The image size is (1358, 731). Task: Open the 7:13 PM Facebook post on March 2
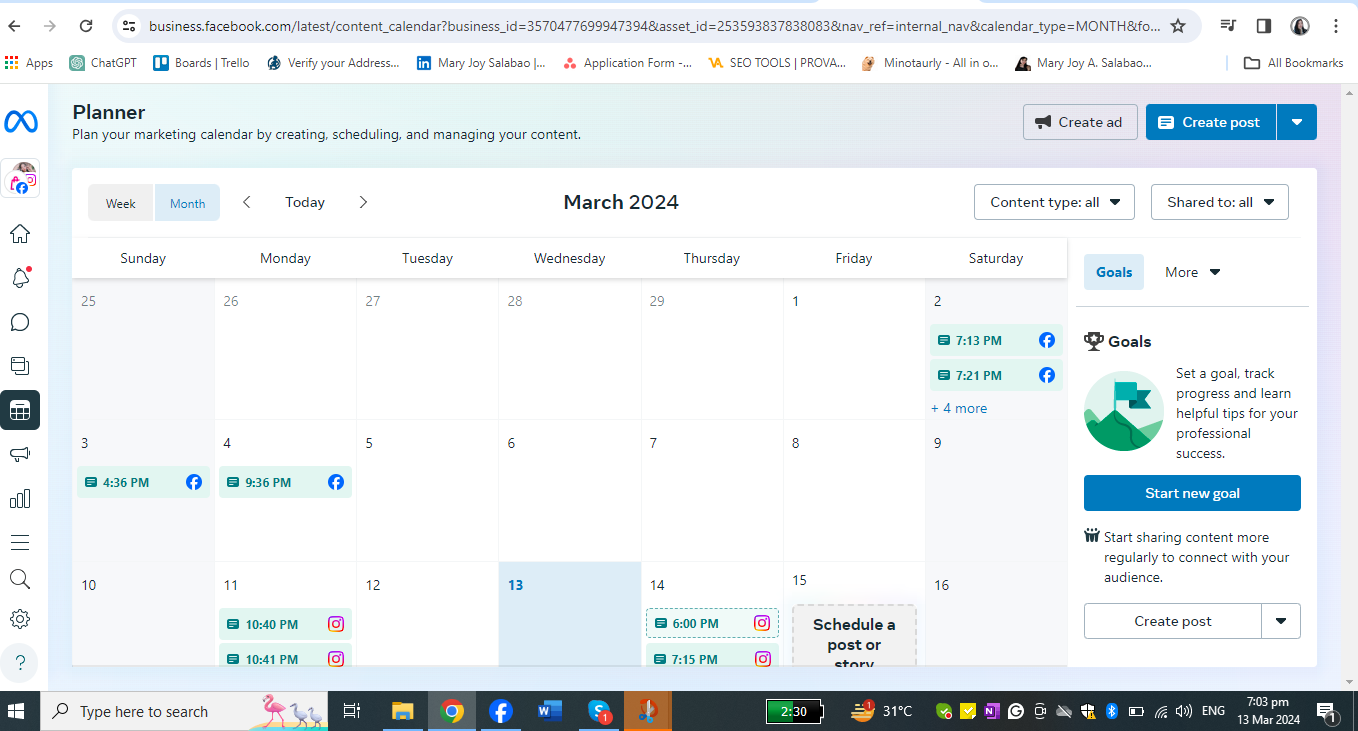[996, 340]
